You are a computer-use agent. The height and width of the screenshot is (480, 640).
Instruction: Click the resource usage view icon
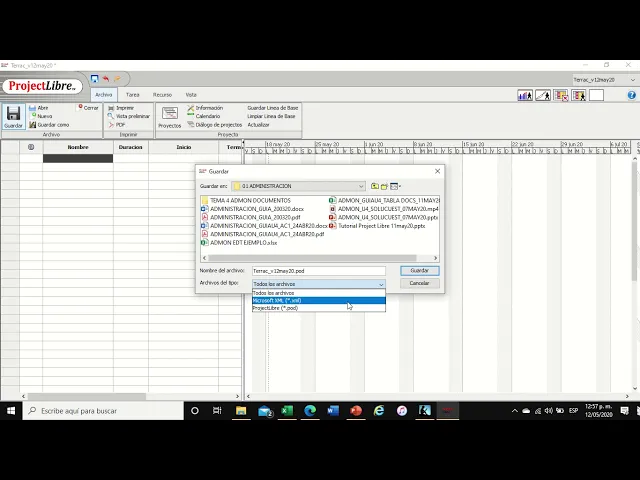(x=579, y=96)
